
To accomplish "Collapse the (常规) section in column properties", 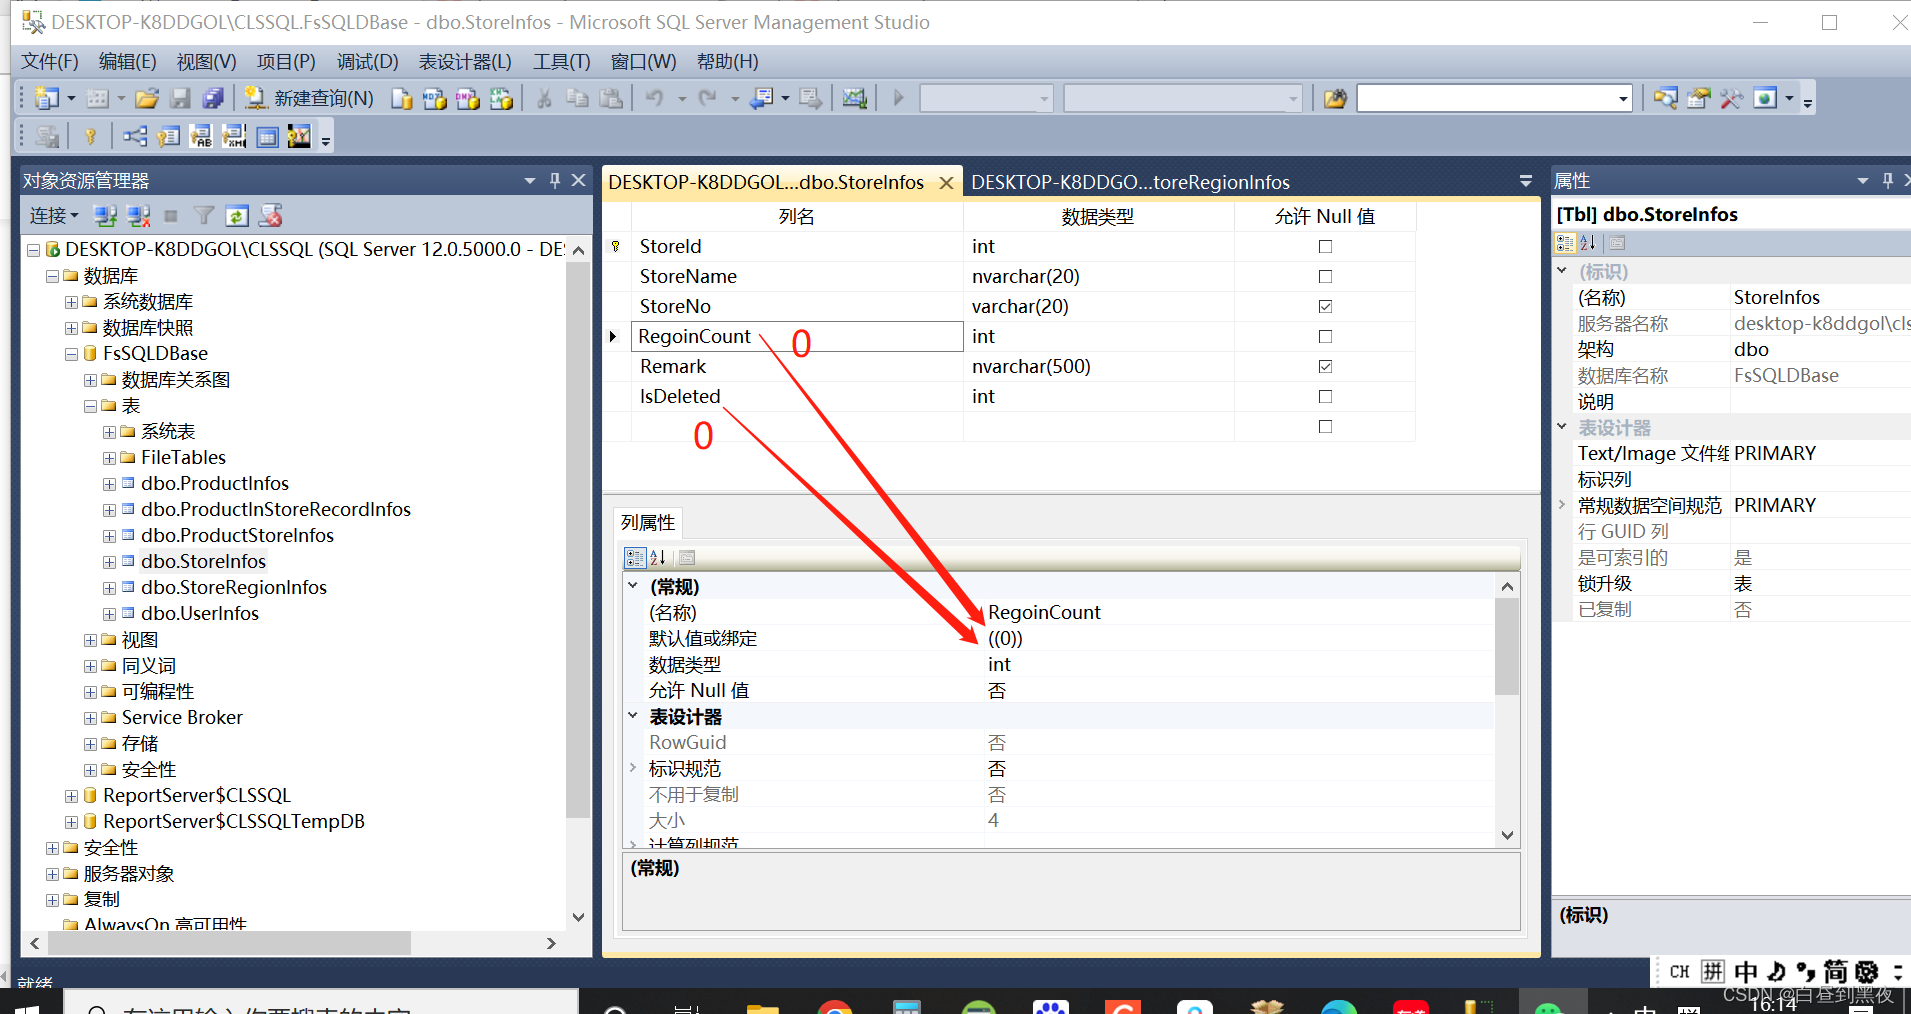I will [x=633, y=586].
